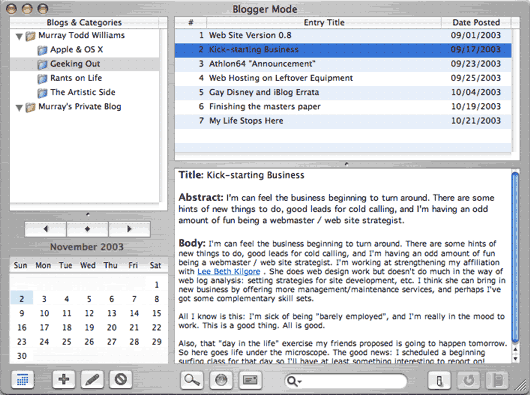Click the info toolbar button

pyautogui.click(x=439, y=380)
